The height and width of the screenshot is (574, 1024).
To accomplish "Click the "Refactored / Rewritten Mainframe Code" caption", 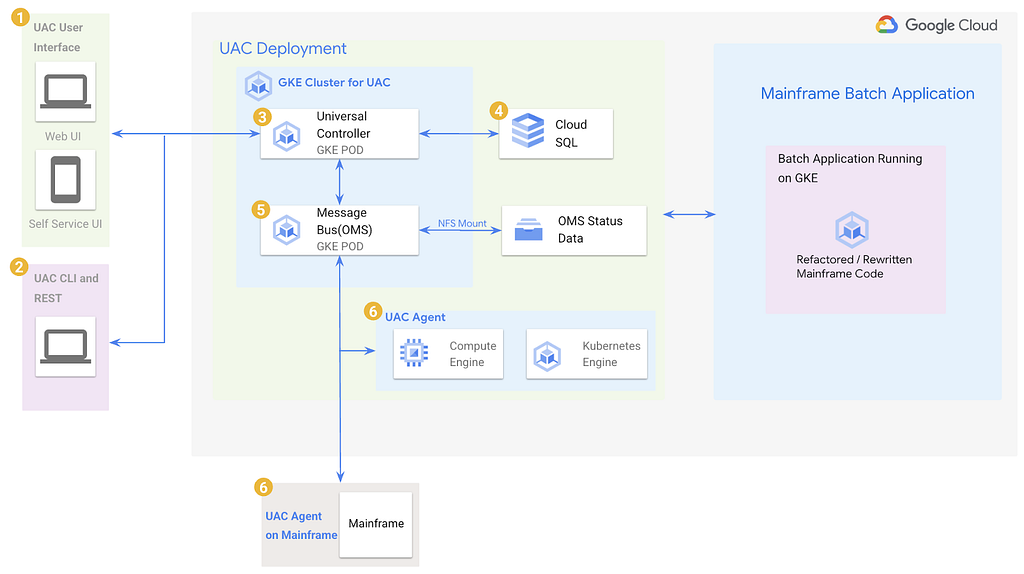I will pyautogui.click(x=854, y=266).
